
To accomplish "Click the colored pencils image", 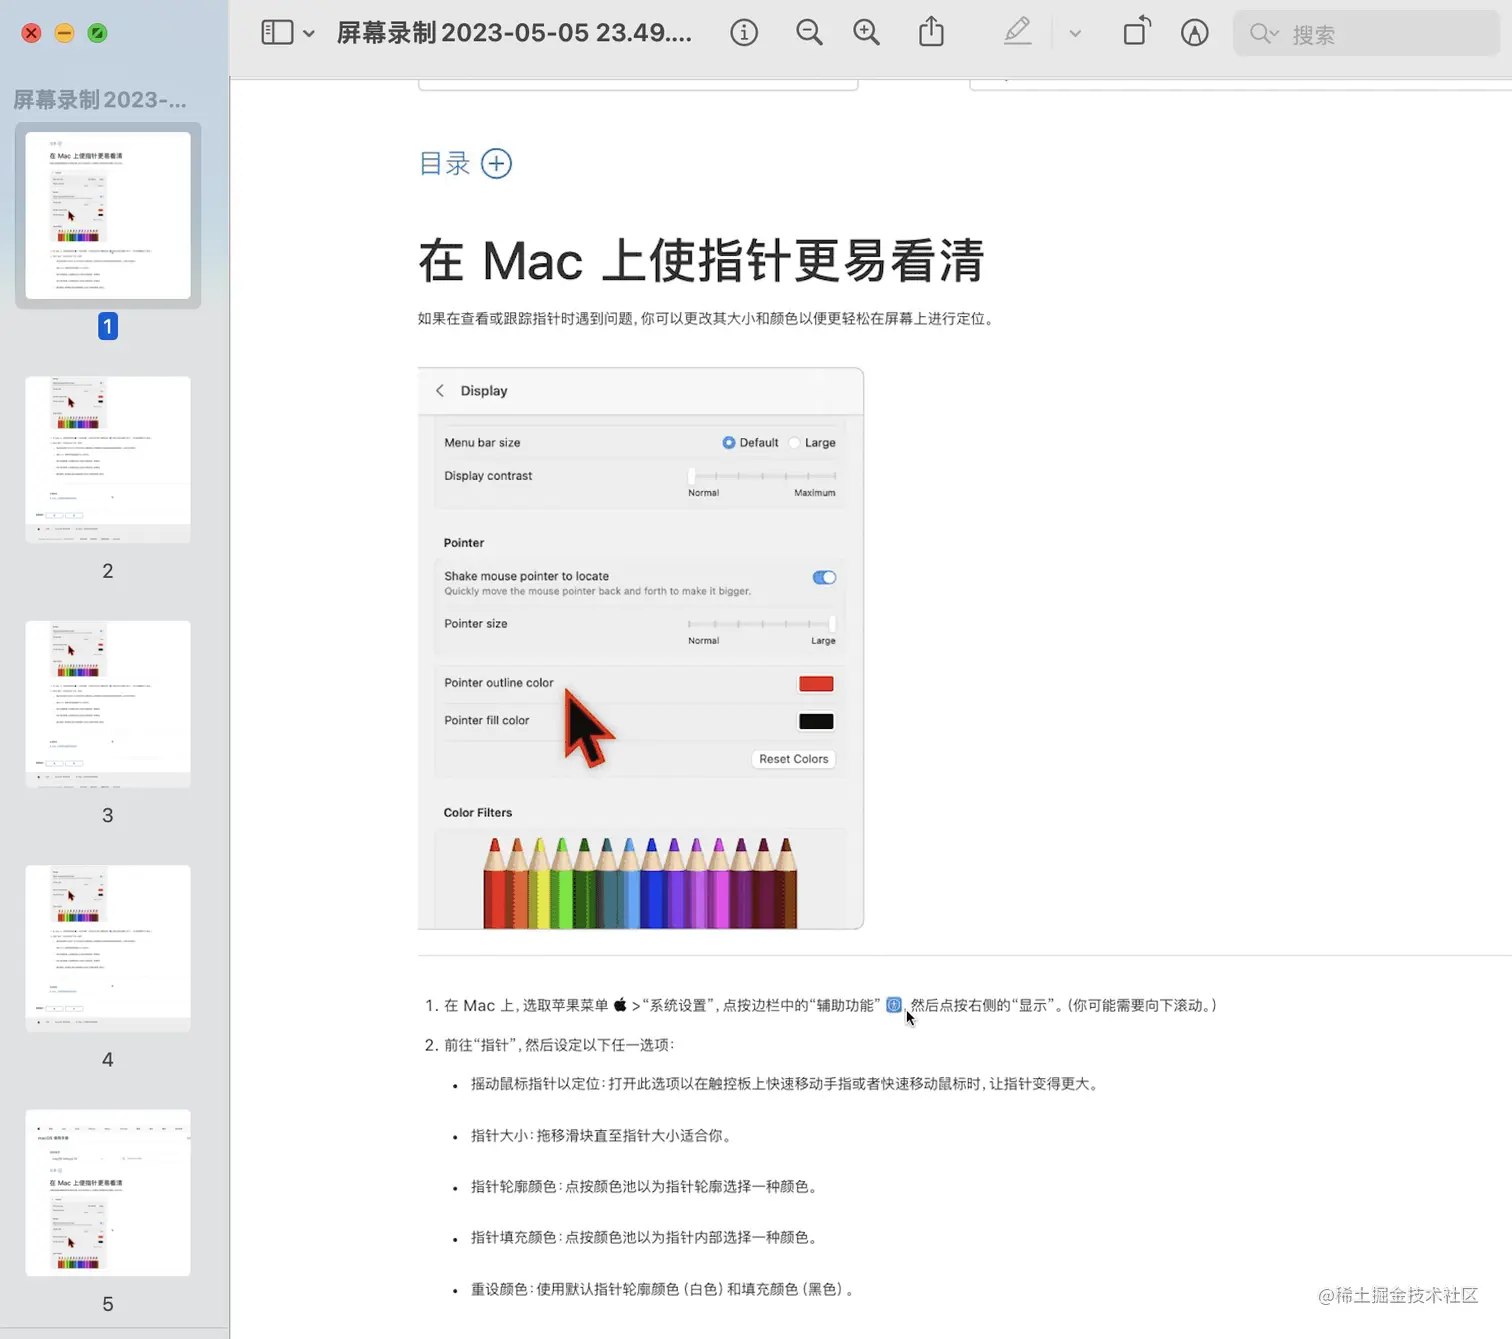I will click(x=640, y=882).
